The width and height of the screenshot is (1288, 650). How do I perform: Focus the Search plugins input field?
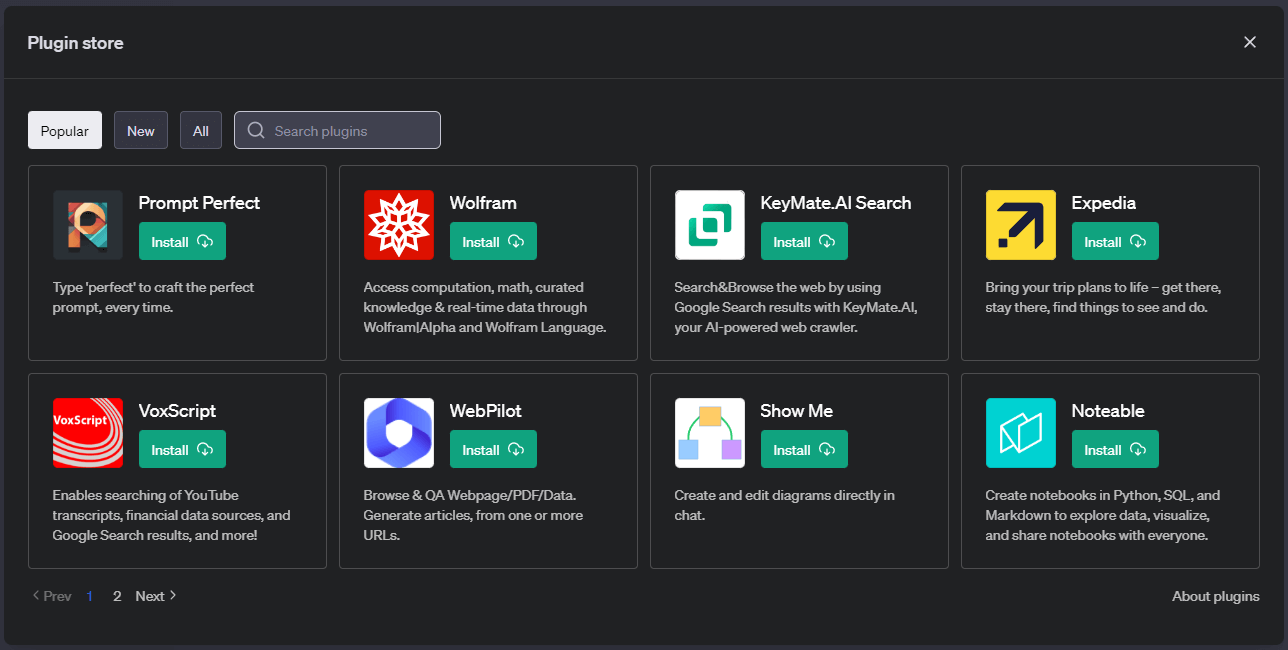coord(337,130)
